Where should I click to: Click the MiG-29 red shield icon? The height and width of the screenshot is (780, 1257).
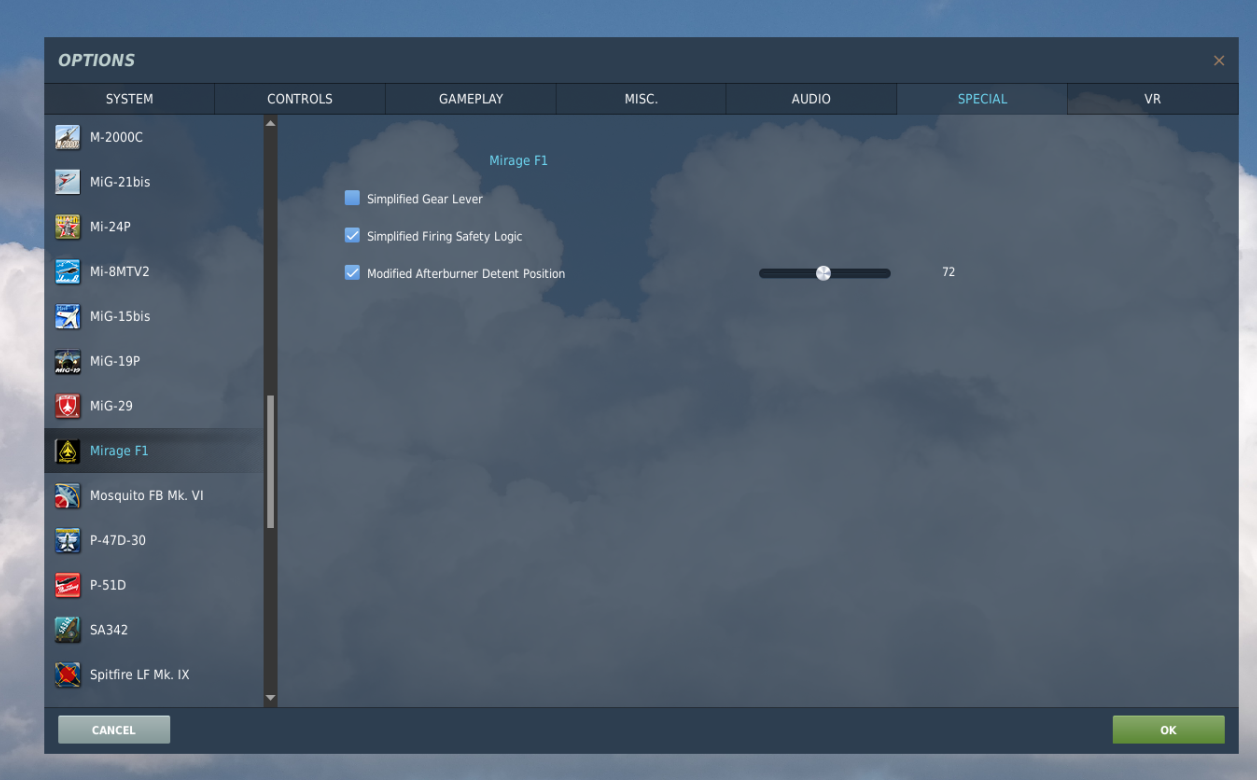(x=67, y=406)
